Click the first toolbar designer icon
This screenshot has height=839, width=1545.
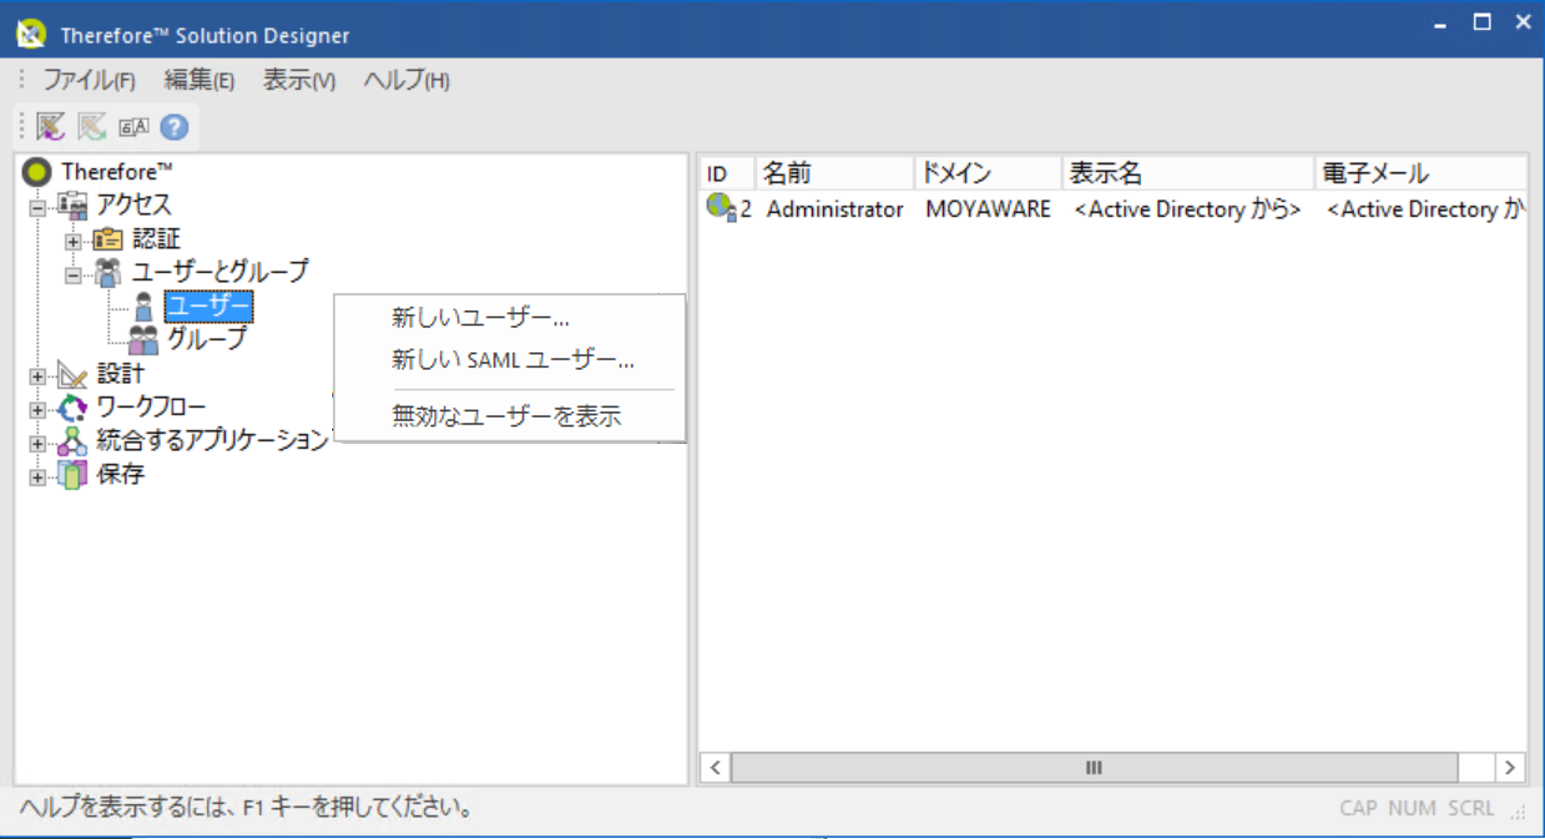click(x=51, y=127)
